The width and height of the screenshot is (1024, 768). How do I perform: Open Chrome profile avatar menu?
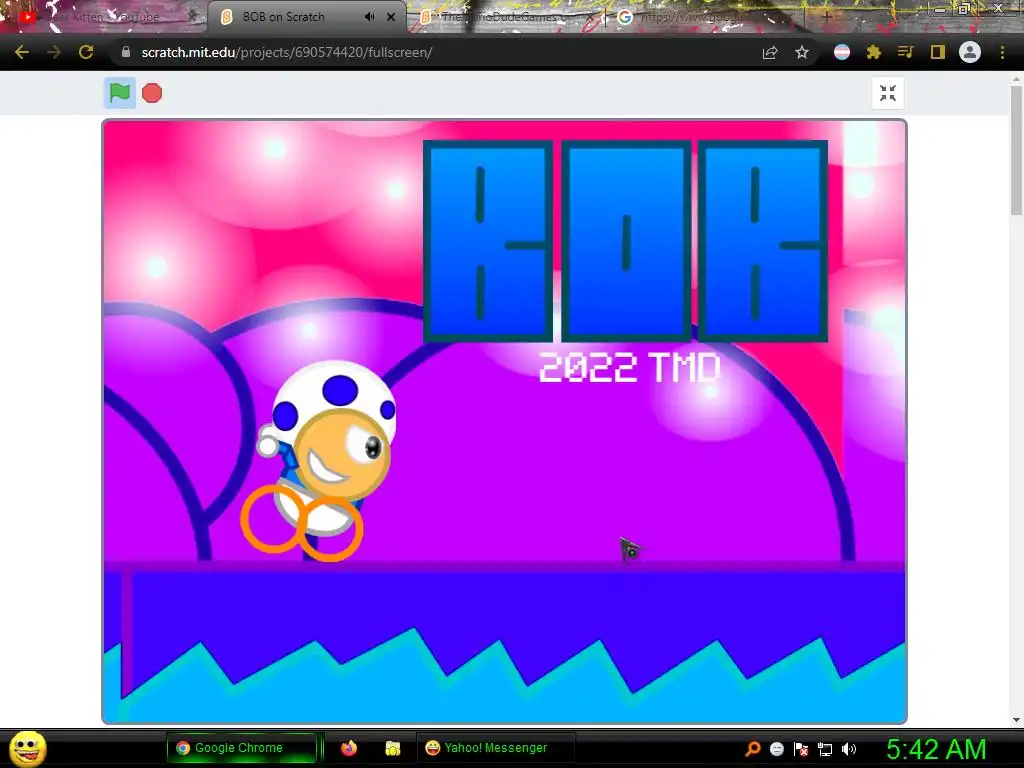(970, 52)
